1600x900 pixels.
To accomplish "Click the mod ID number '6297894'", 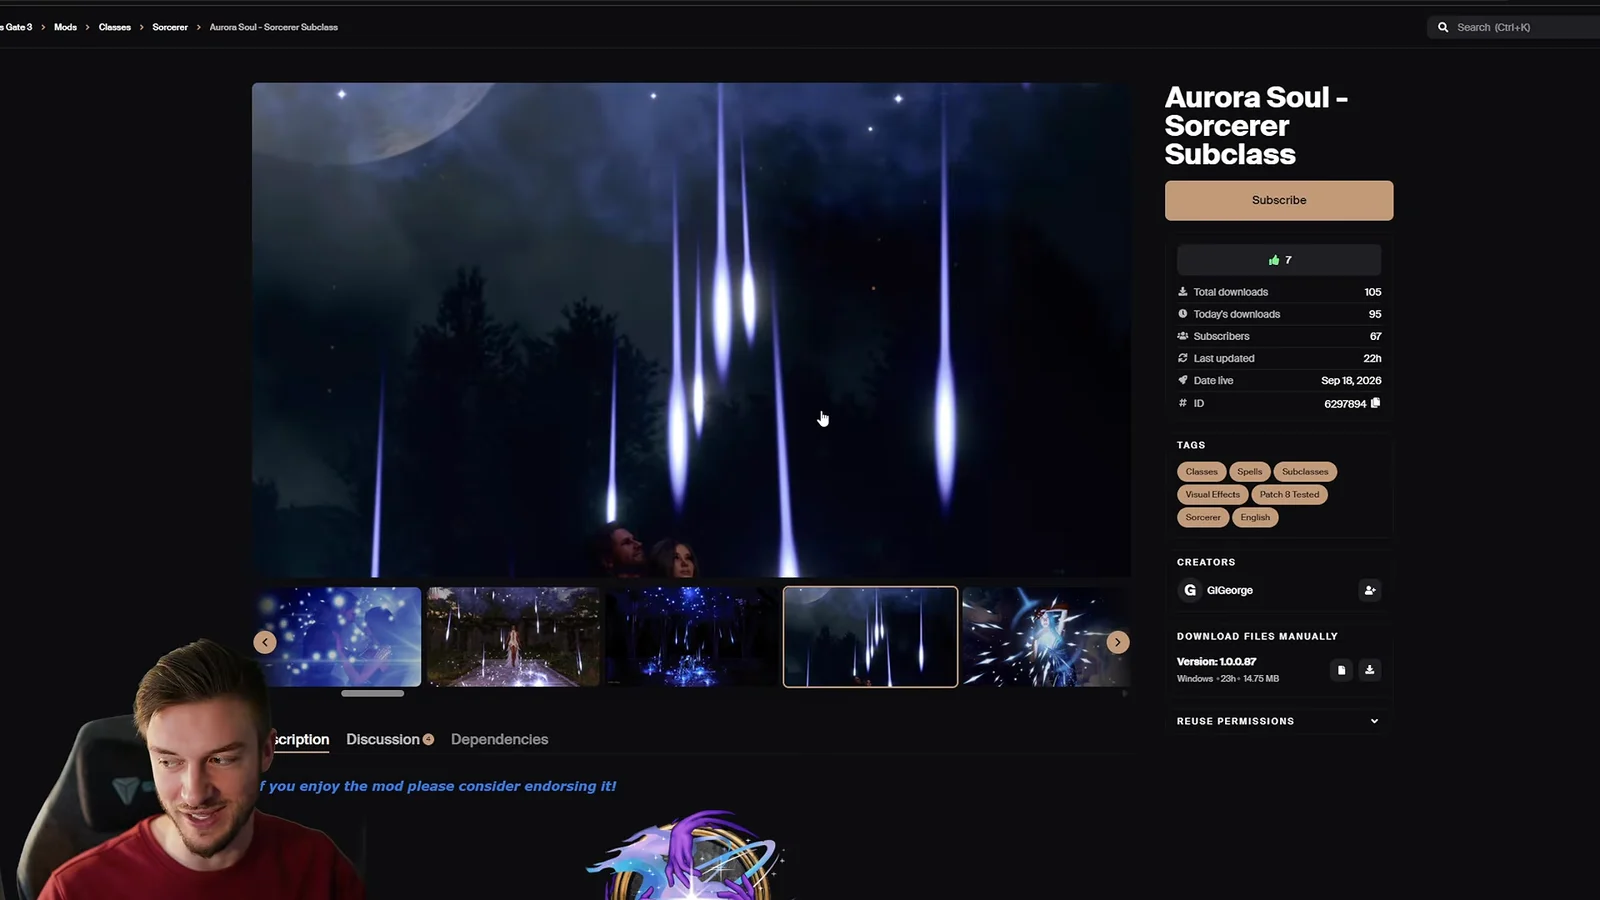I will (1345, 404).
